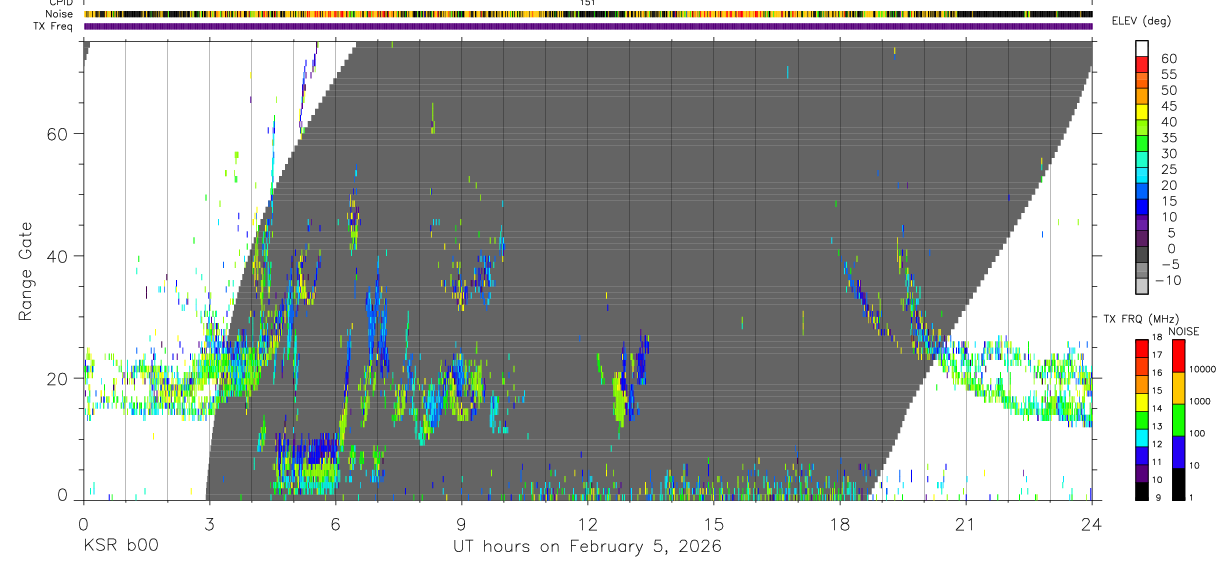This screenshot has height=567, width=1228.
Task: Click ELEV legend value '-10'
Action: tap(1169, 281)
